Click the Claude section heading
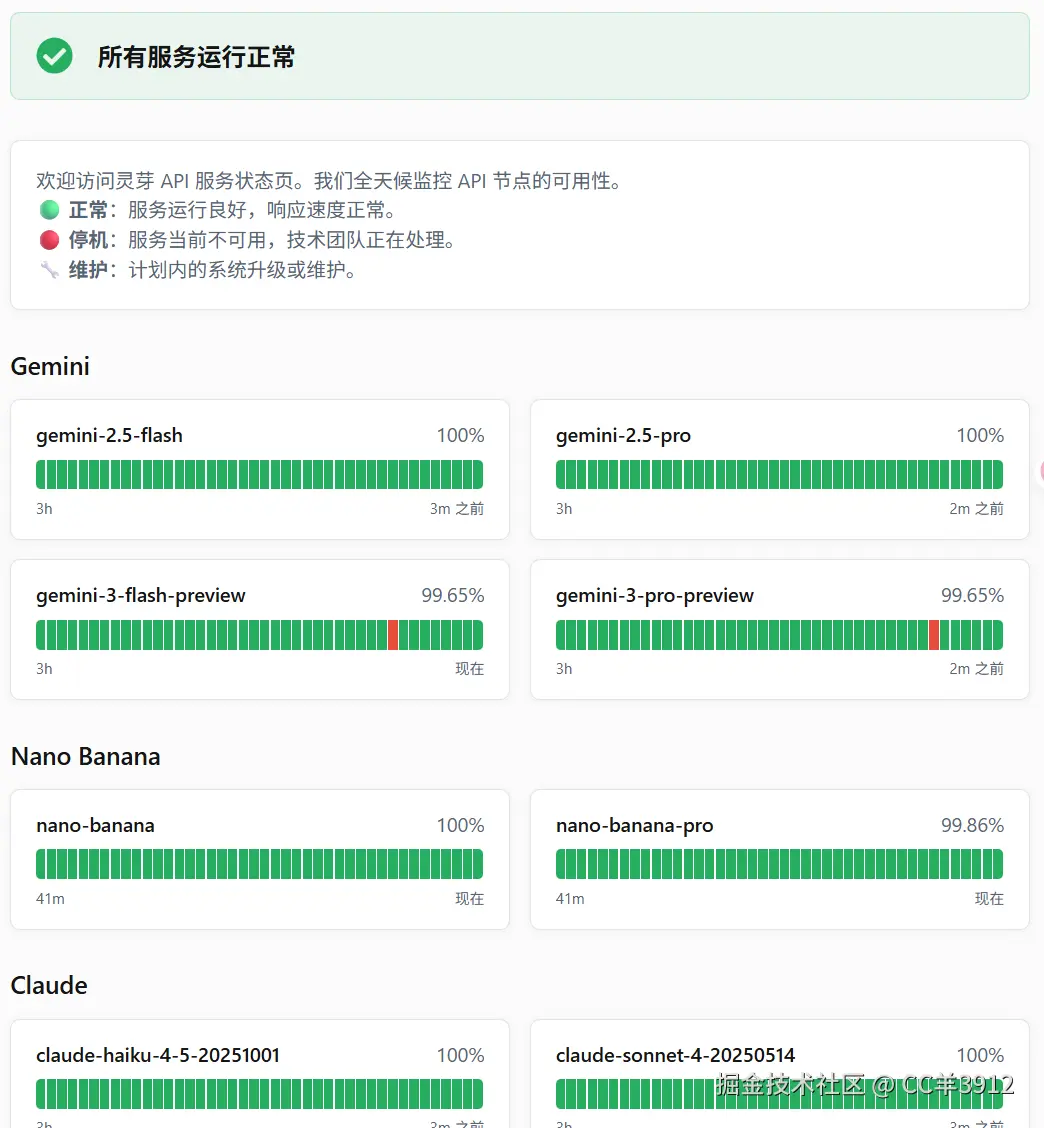1044x1128 pixels. click(x=49, y=986)
